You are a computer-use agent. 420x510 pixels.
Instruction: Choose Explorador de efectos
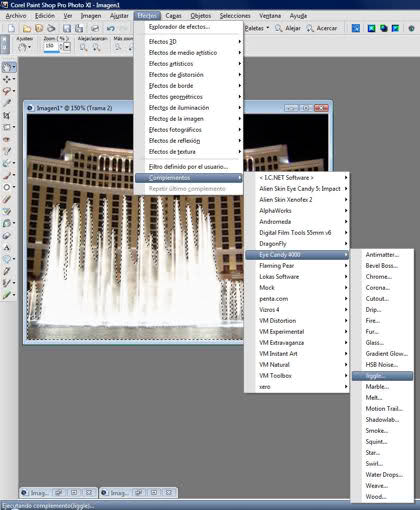pyautogui.click(x=189, y=27)
